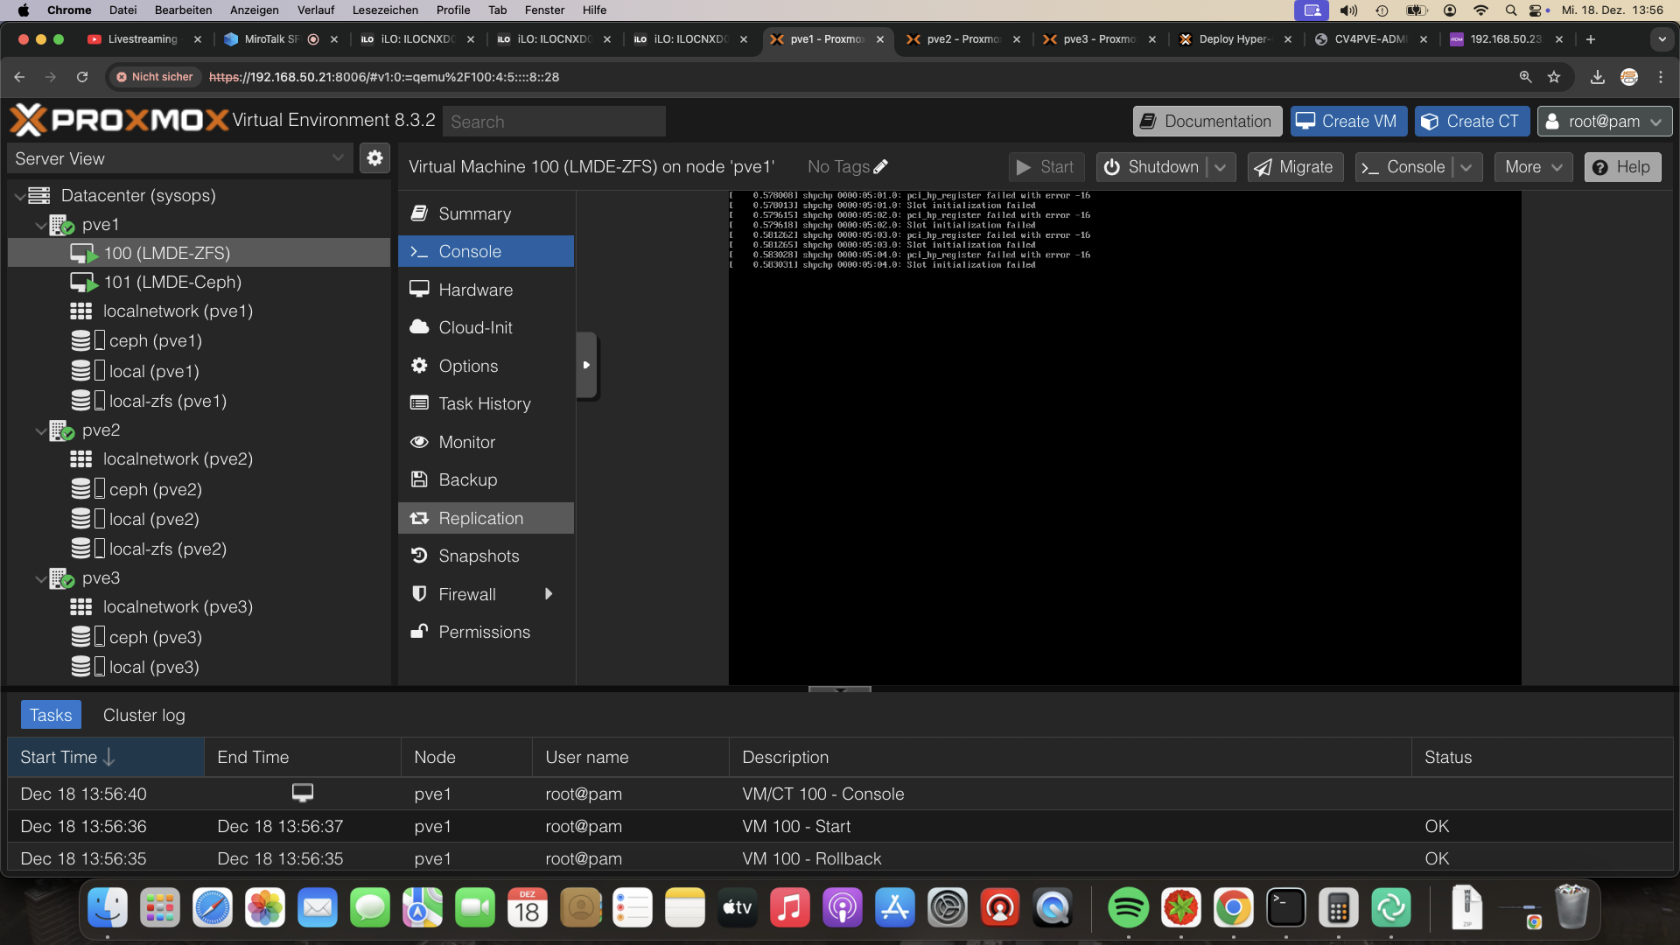Open the Summary panel
Image resolution: width=1680 pixels, height=945 pixels.
pyautogui.click(x=486, y=214)
